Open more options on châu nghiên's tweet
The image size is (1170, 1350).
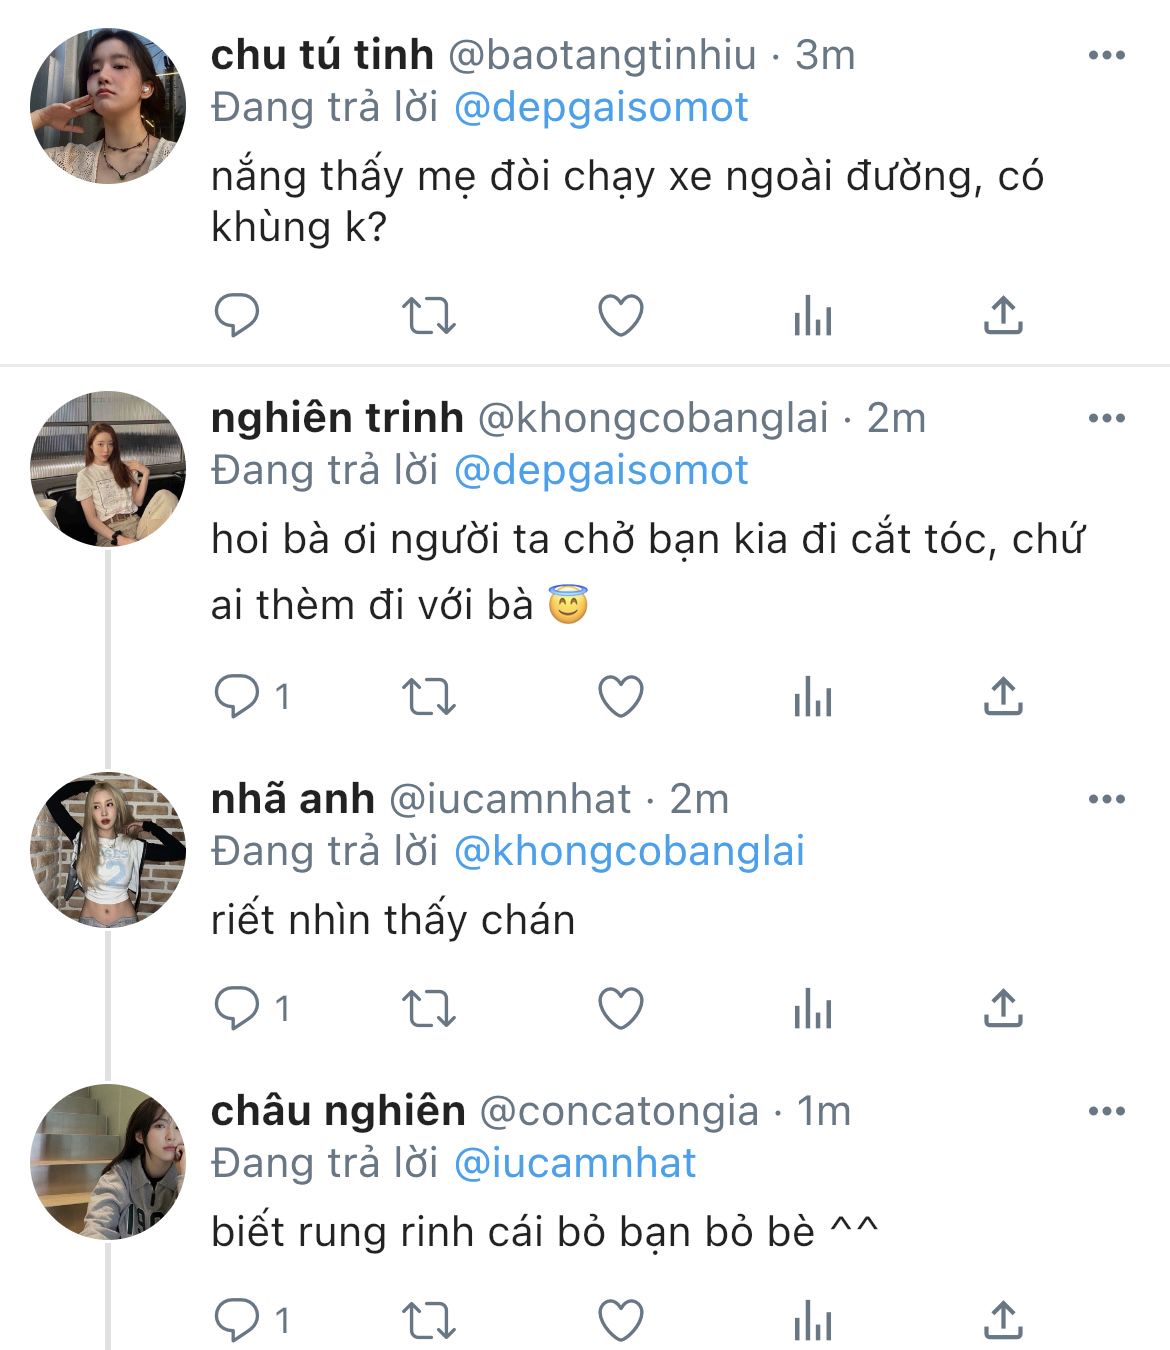click(1106, 1111)
